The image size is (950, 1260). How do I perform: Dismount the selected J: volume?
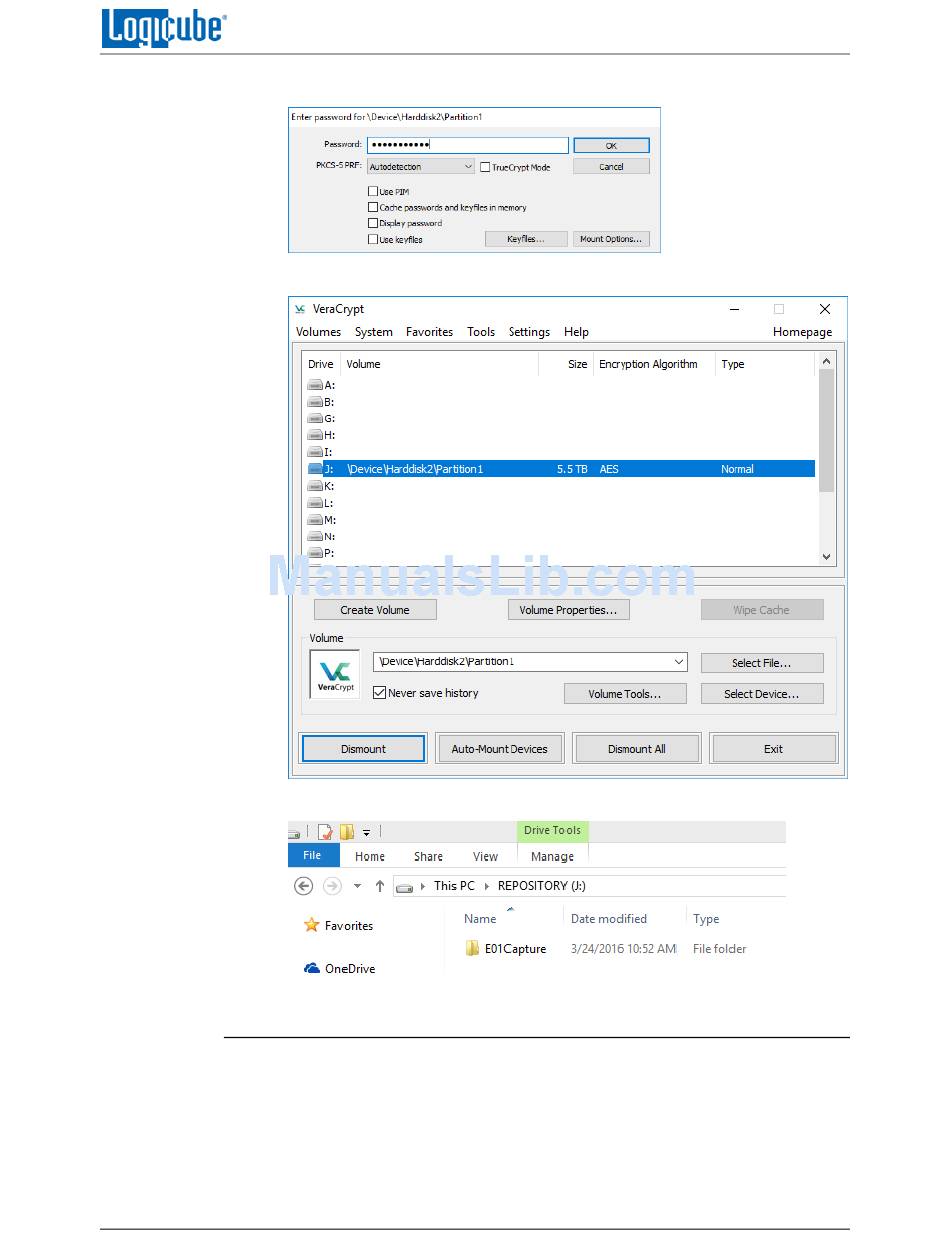tap(364, 749)
